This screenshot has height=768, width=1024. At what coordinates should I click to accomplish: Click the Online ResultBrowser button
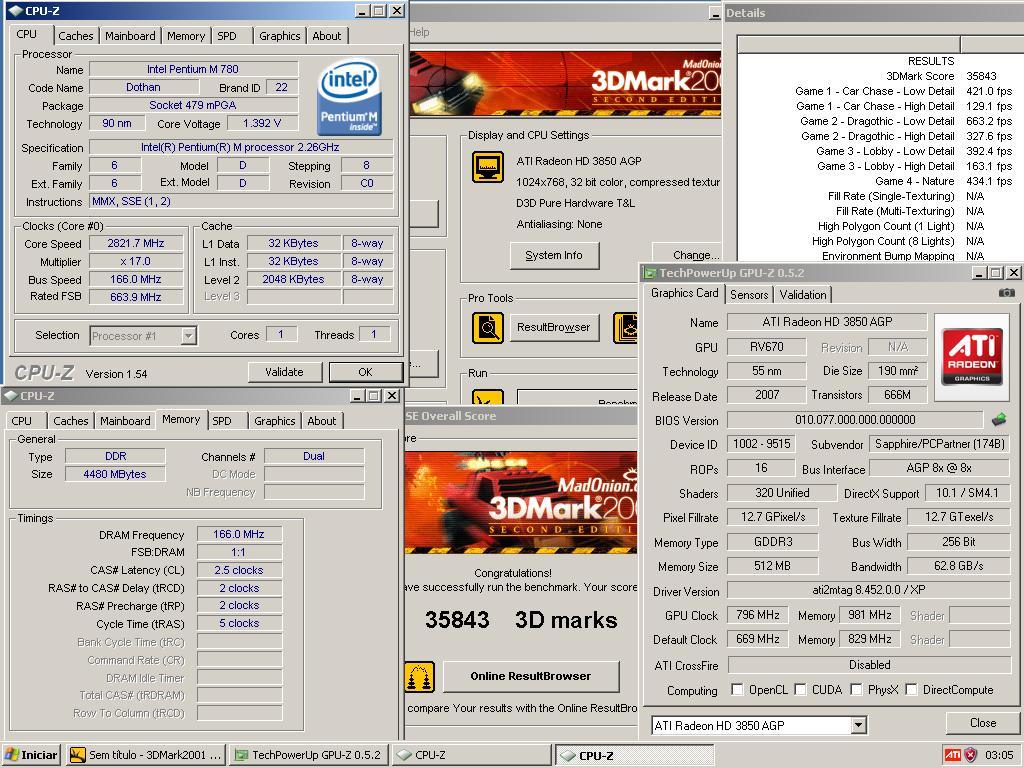(530, 677)
